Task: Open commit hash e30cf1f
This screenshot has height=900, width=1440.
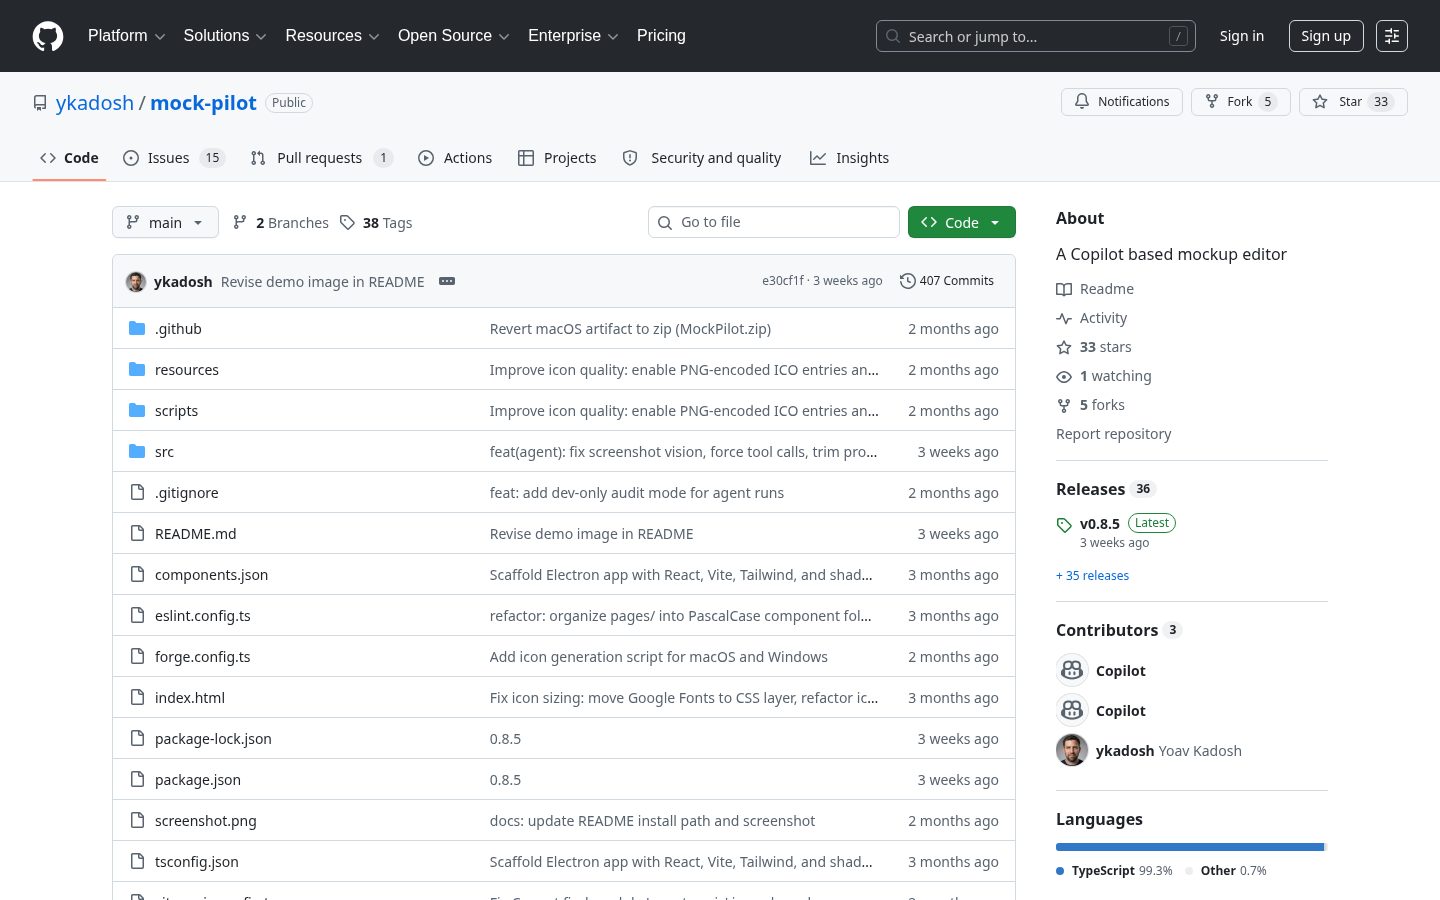Action: 782,281
